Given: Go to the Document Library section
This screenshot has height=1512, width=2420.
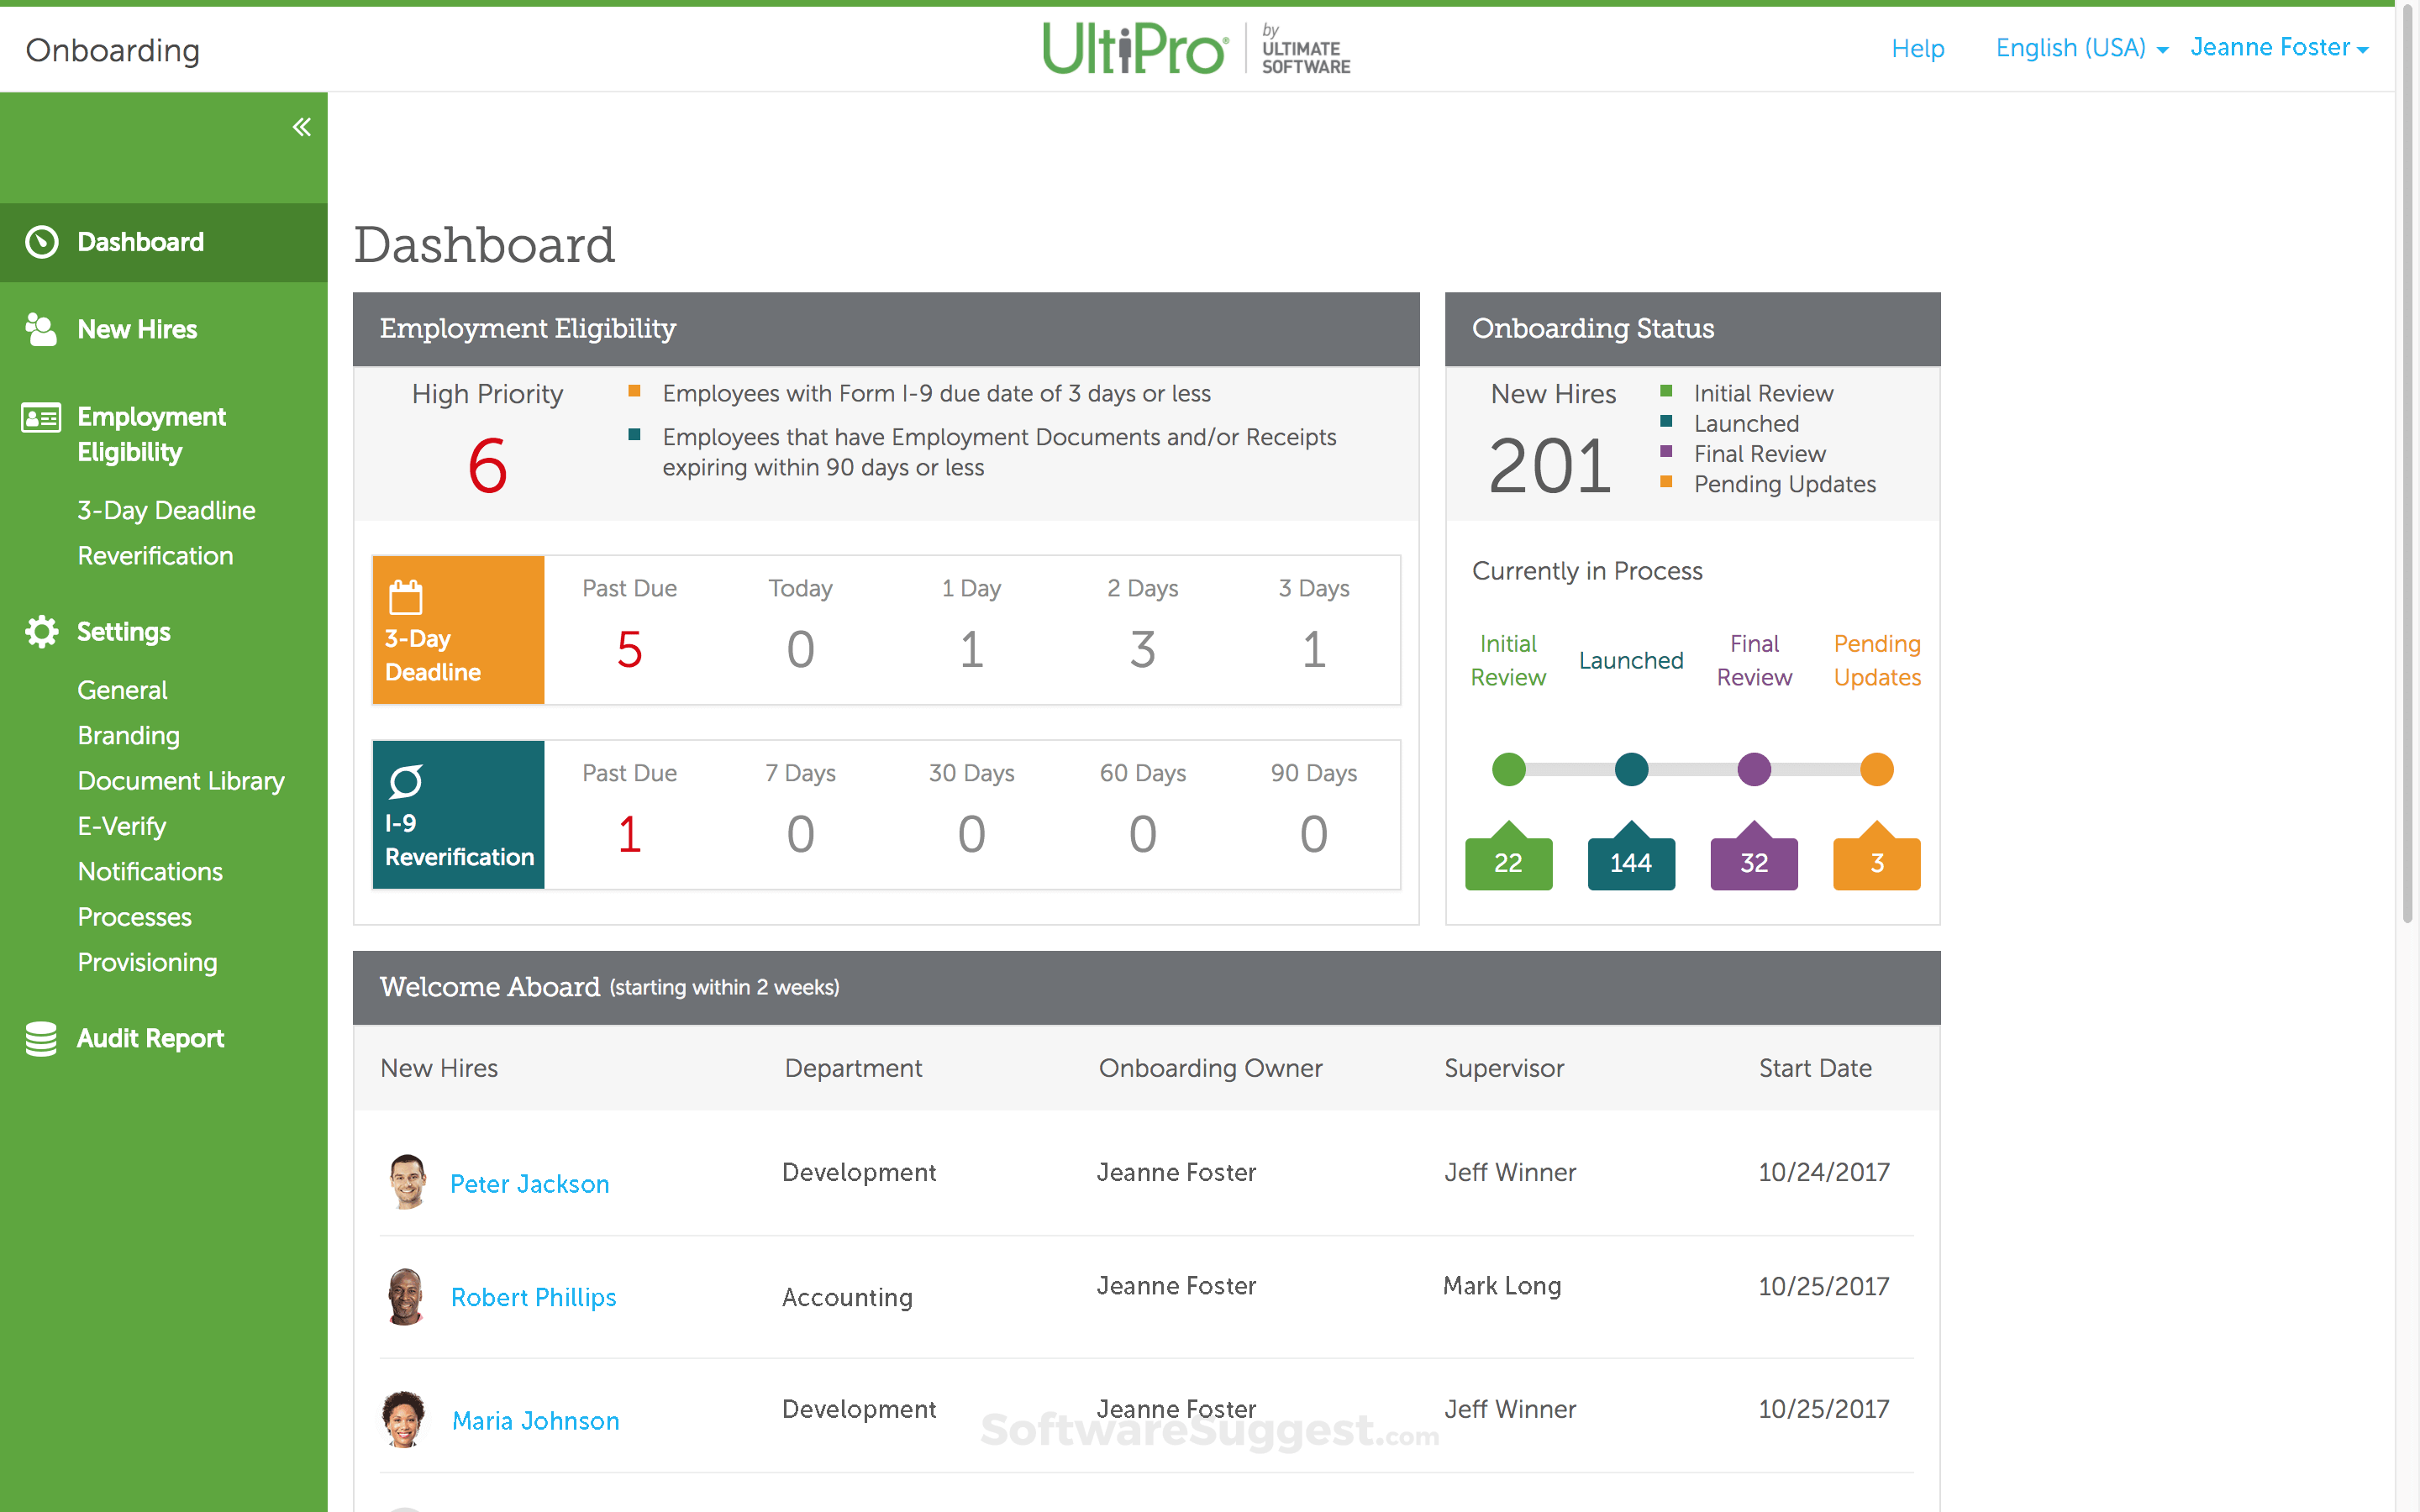Looking at the screenshot, I should tap(181, 781).
